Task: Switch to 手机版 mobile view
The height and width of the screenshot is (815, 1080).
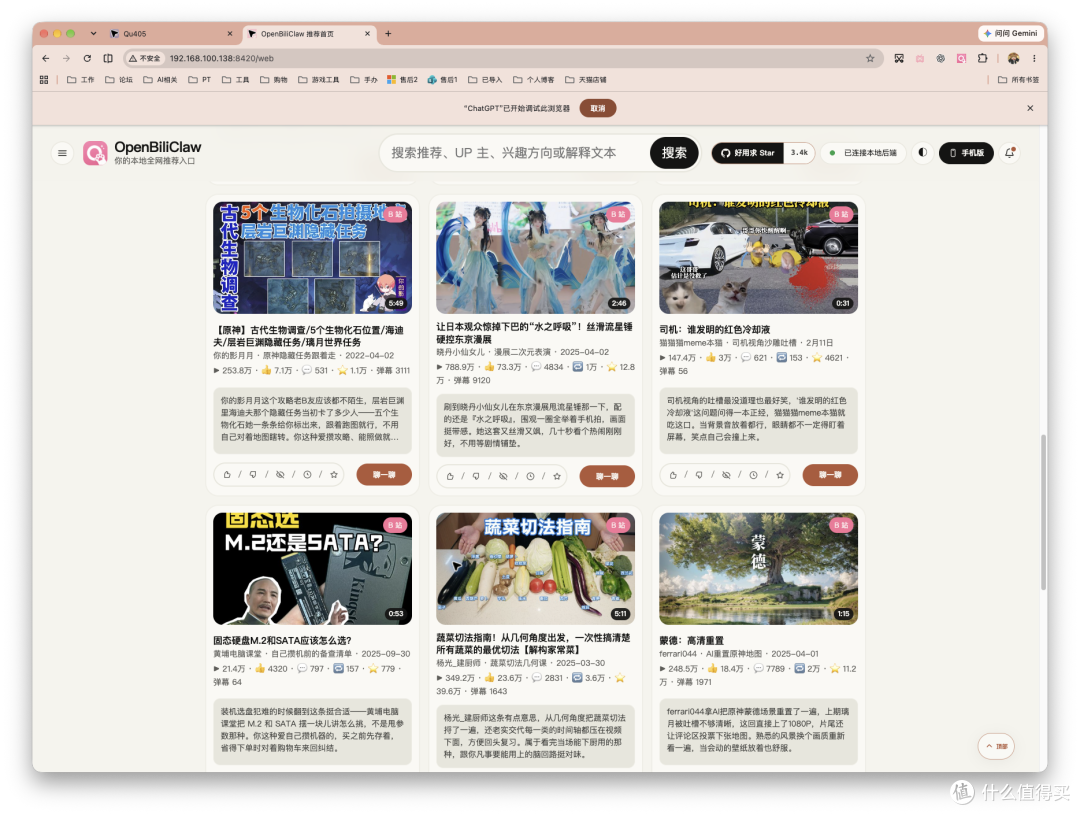Action: click(x=966, y=153)
